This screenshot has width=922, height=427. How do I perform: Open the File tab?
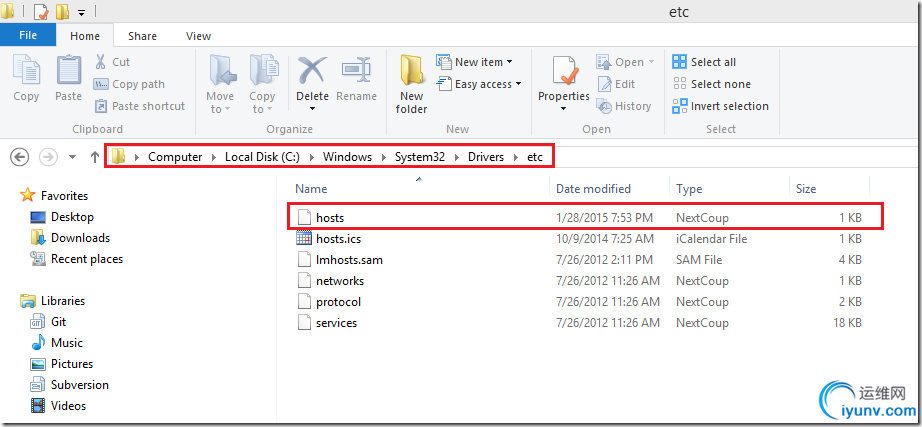[28, 35]
